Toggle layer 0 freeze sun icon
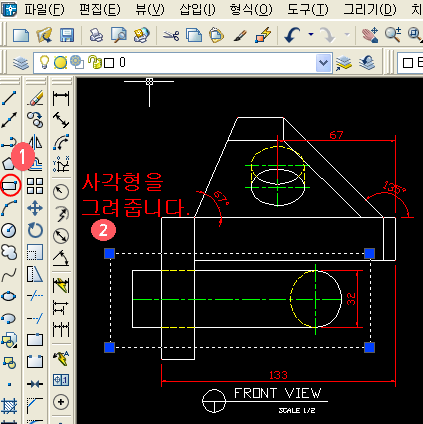 coord(60,63)
